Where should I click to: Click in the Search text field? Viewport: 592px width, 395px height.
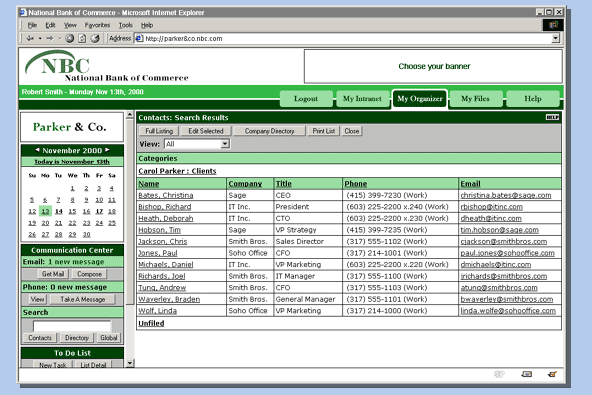(72, 326)
